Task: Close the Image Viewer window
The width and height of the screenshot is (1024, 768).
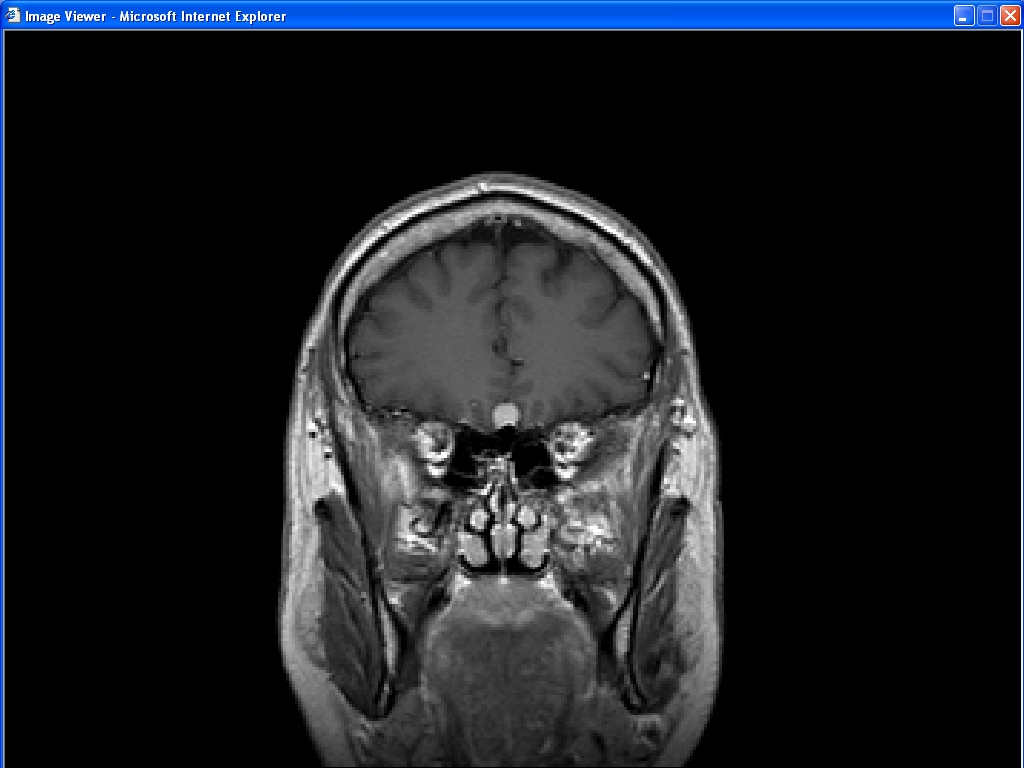Action: [1010, 16]
